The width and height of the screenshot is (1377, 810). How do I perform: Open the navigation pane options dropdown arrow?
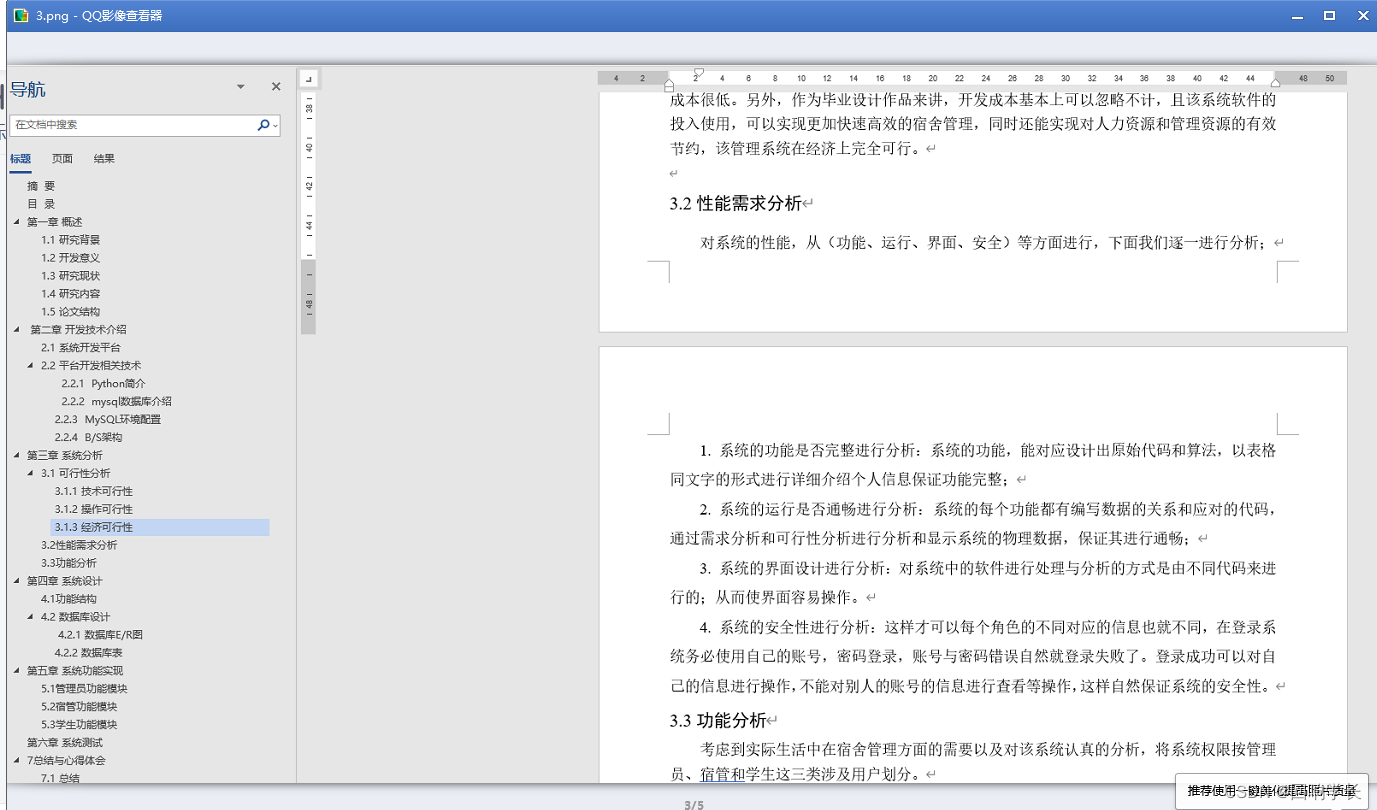pos(241,87)
